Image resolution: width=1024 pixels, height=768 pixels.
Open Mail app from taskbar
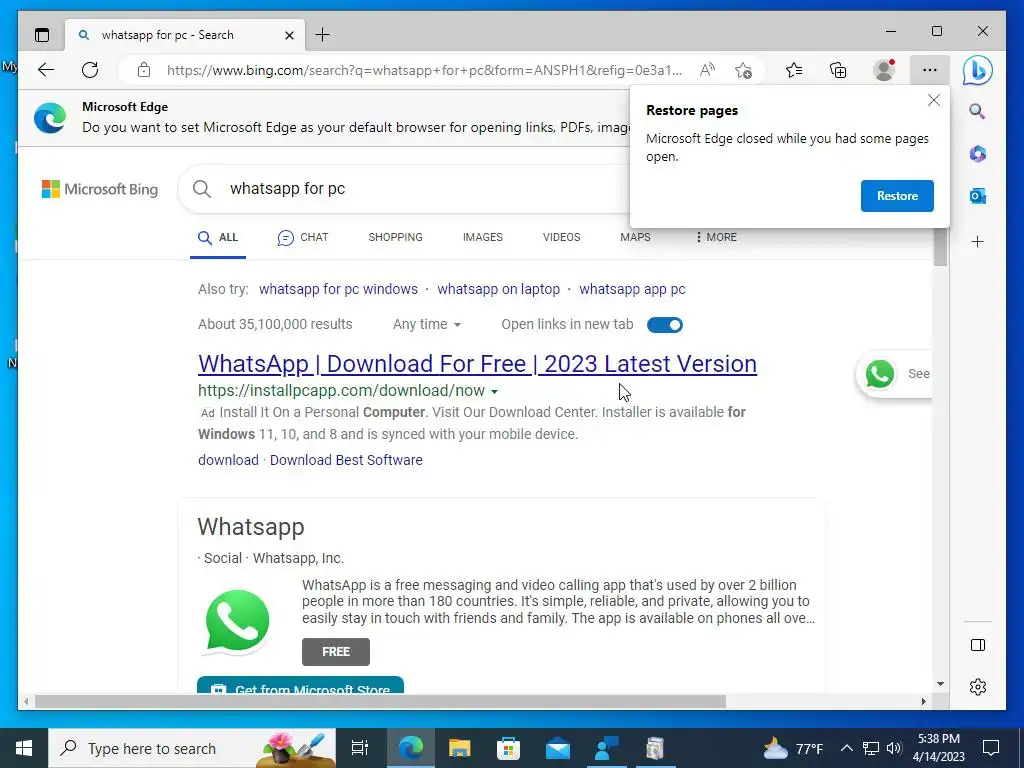558,748
